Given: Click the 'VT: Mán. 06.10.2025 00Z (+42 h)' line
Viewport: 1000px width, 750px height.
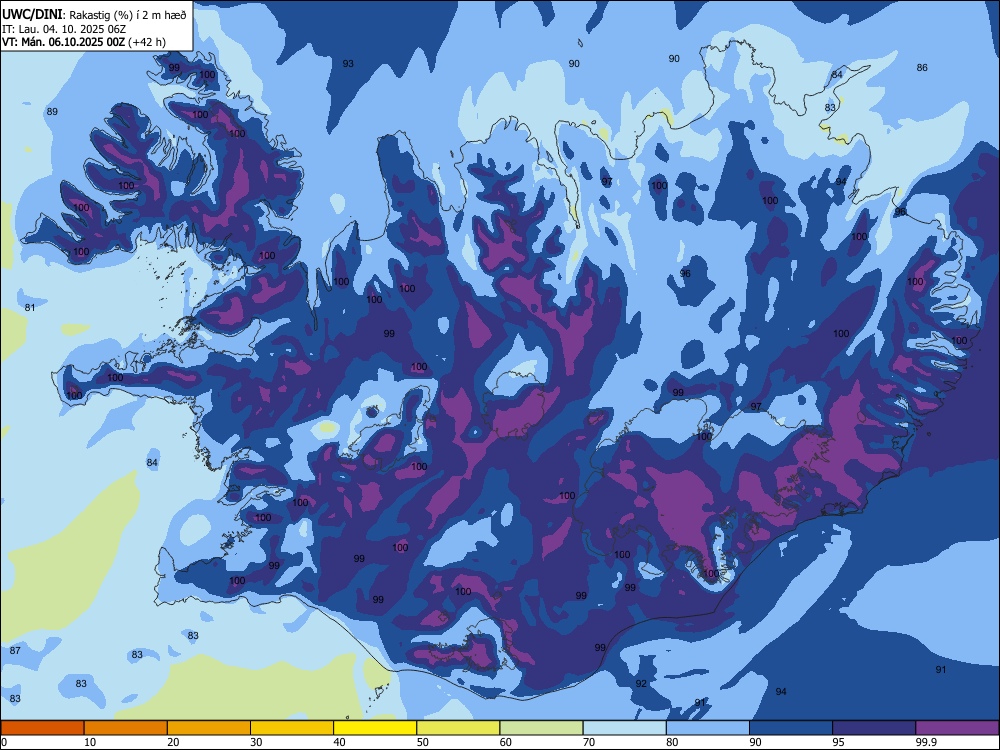Looking at the screenshot, I should [84, 42].
